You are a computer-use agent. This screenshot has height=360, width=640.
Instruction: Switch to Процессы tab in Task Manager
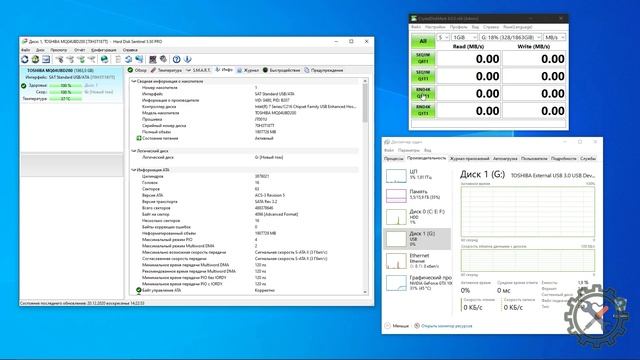[x=394, y=158]
